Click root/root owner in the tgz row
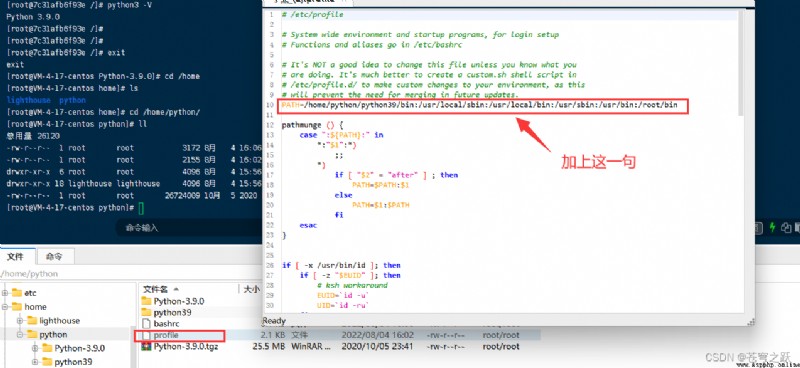The height and width of the screenshot is (368, 800). click(x=501, y=346)
